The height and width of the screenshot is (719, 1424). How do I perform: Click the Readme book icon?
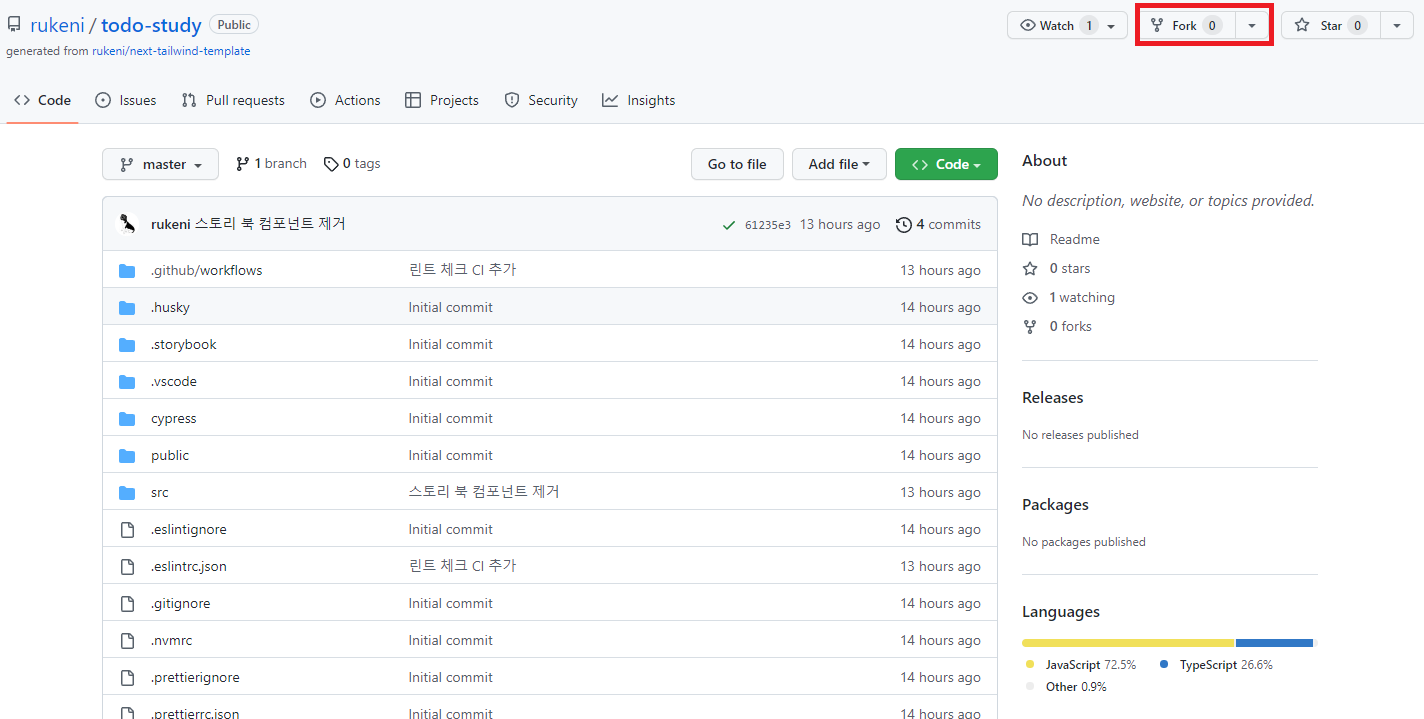[1030, 239]
